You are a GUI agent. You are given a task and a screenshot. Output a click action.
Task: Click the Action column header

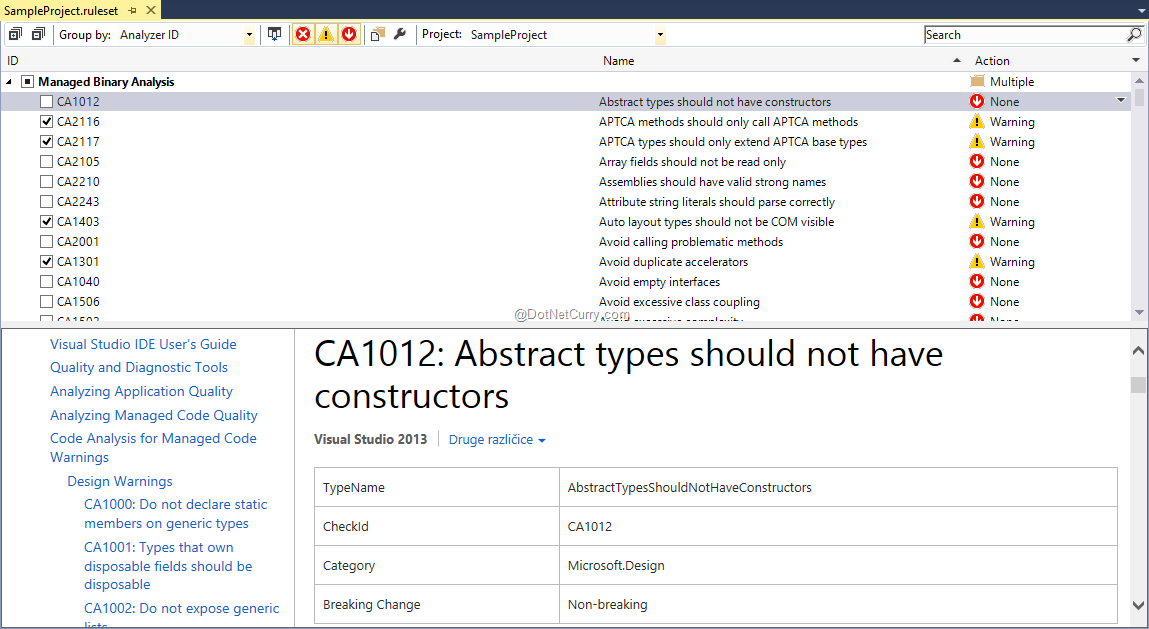coord(991,61)
